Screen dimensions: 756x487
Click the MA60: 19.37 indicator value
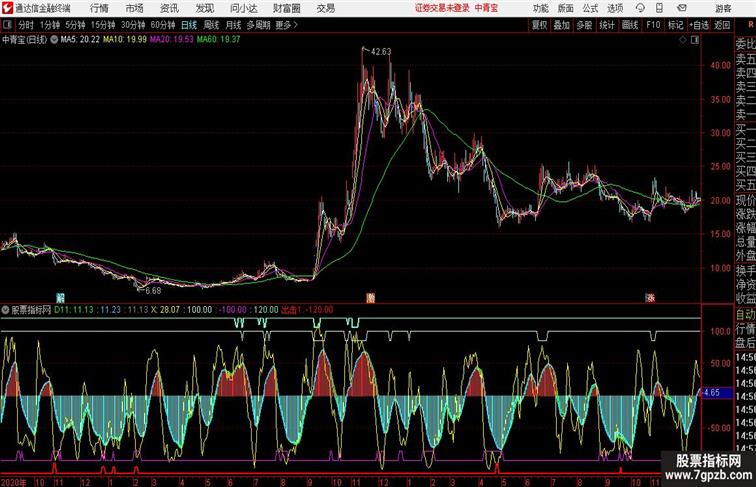(x=218, y=40)
